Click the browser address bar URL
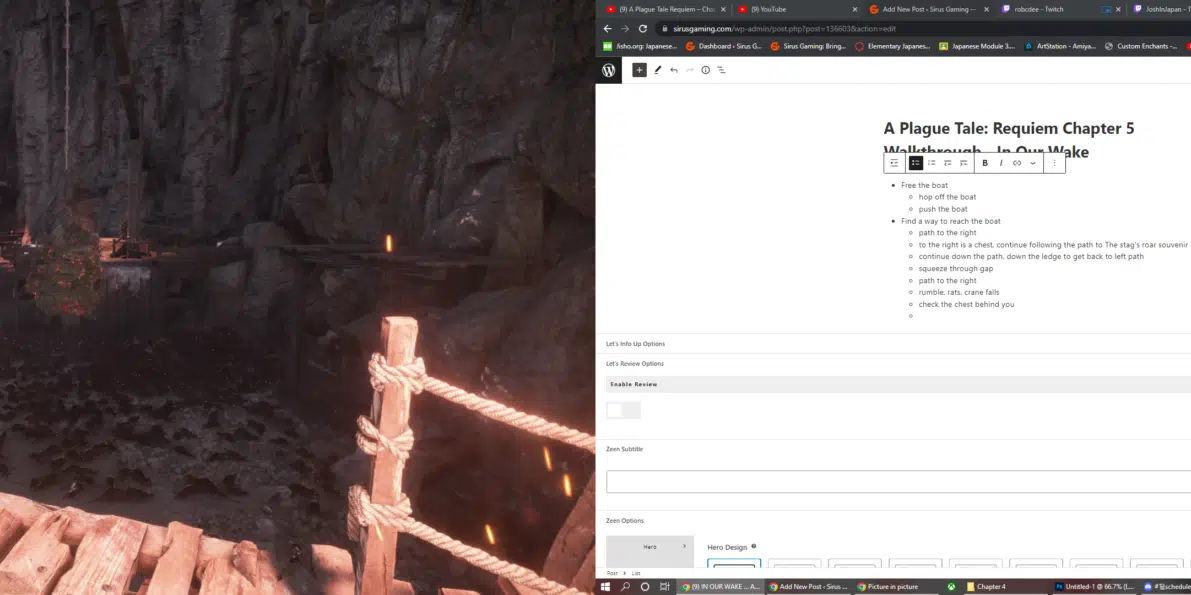Screen dimensions: 1191x595 (x=784, y=29)
